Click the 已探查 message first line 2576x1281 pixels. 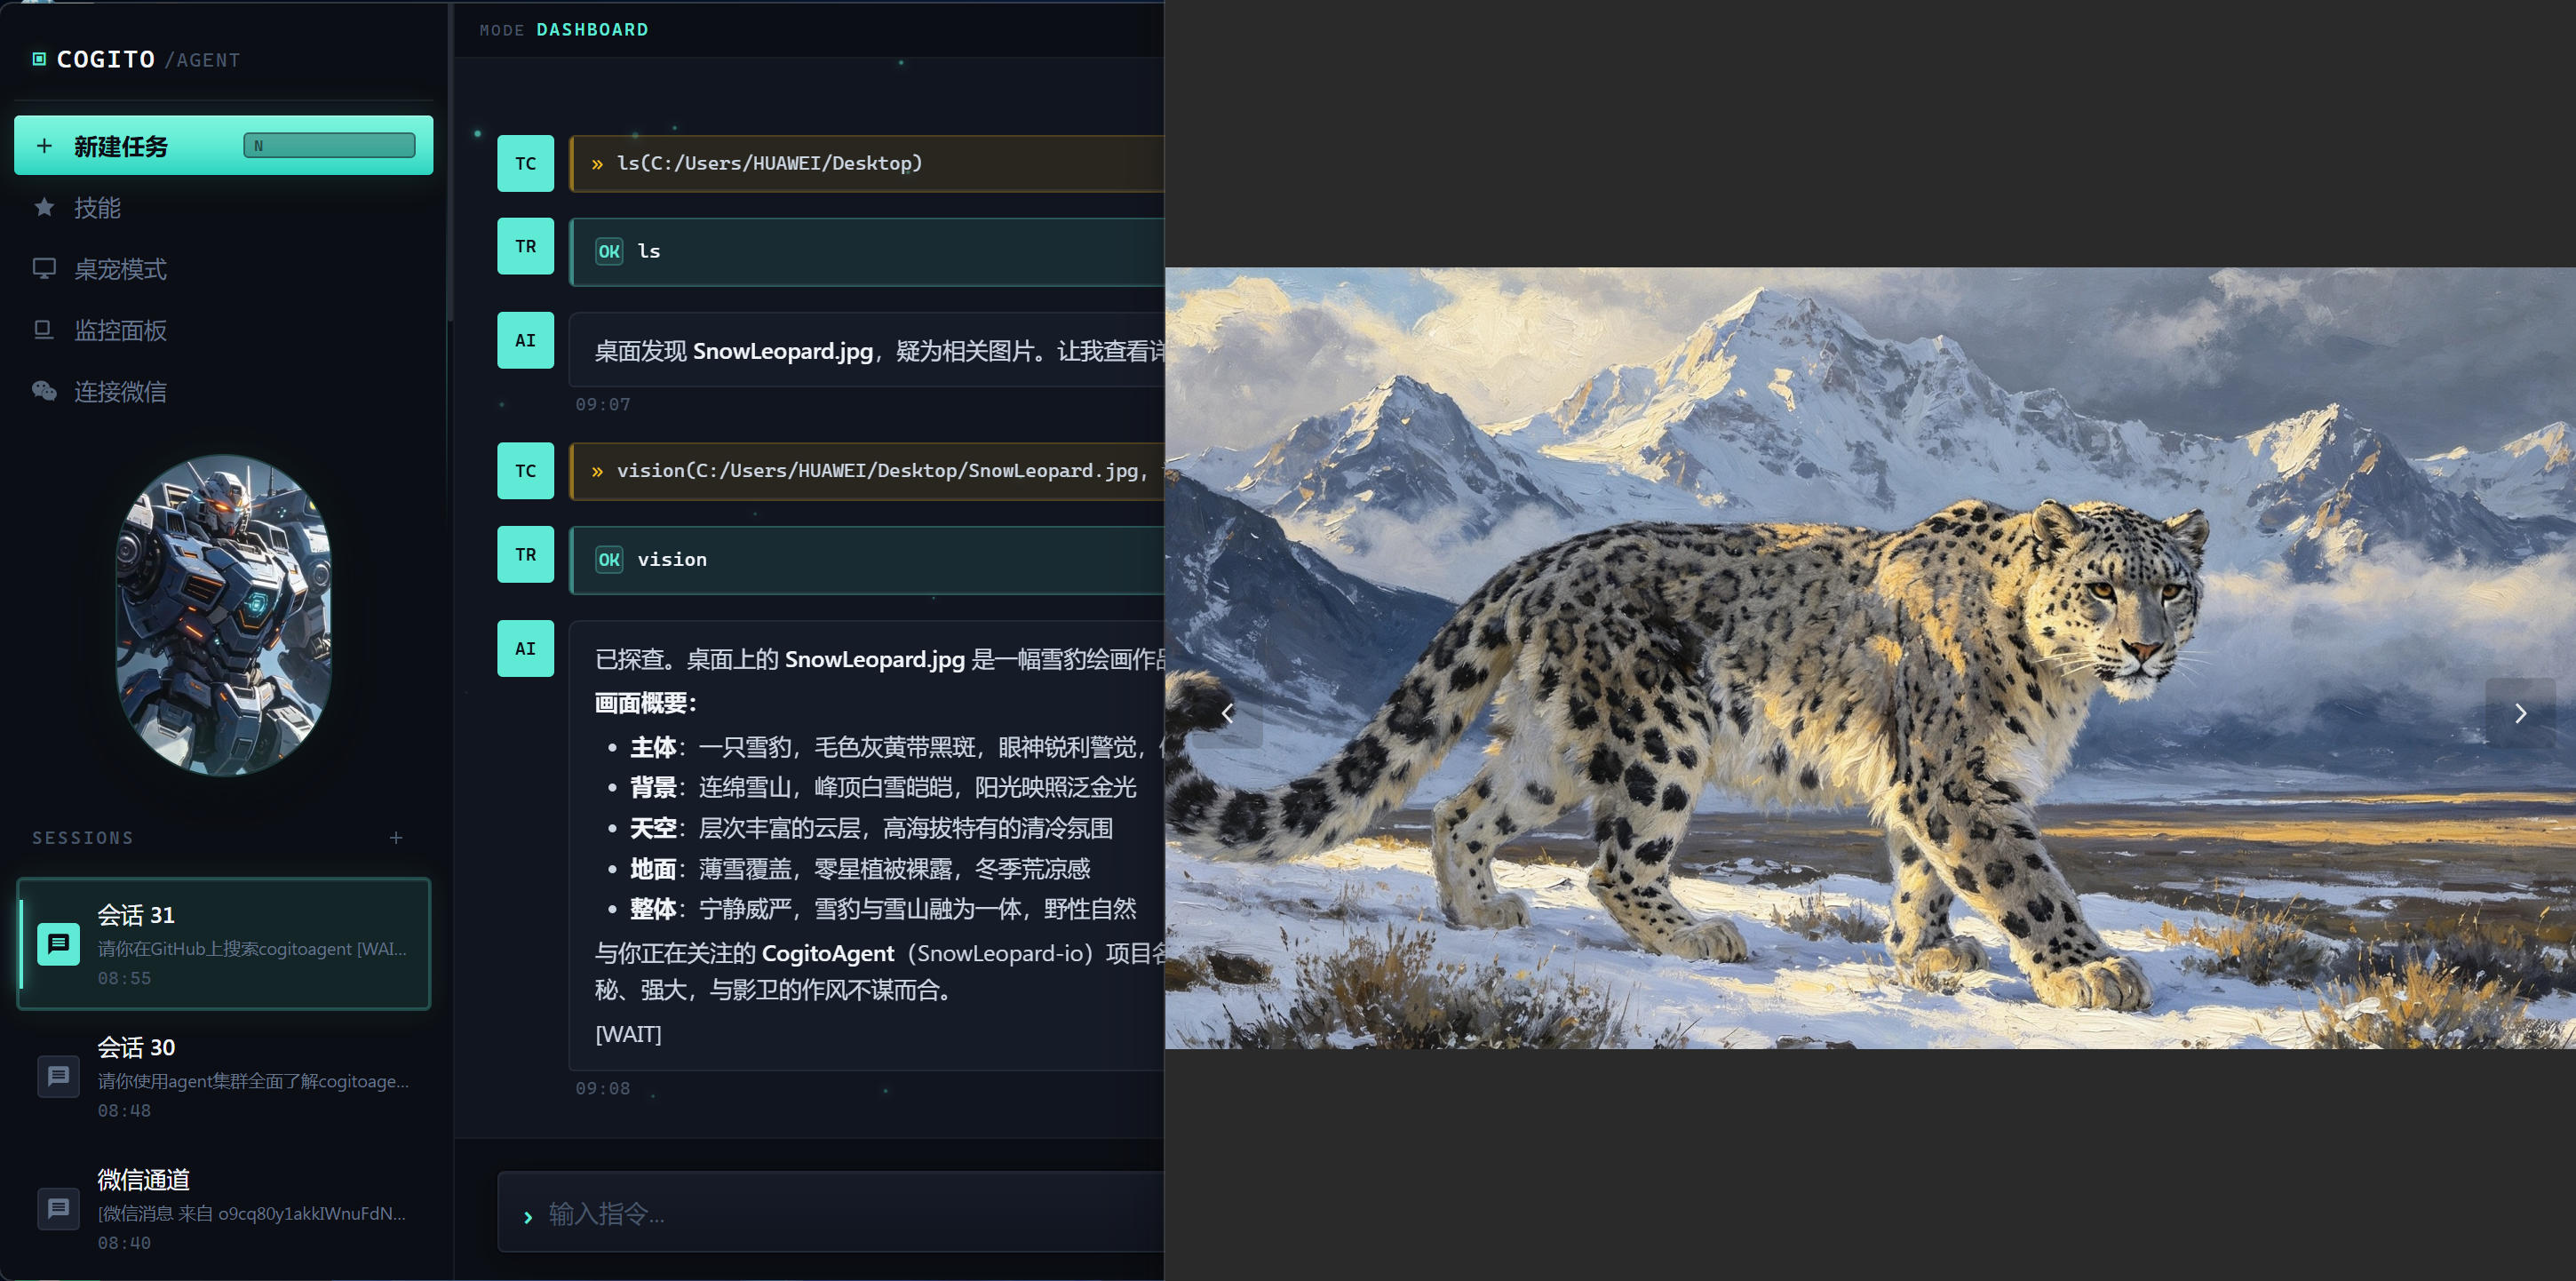point(880,659)
